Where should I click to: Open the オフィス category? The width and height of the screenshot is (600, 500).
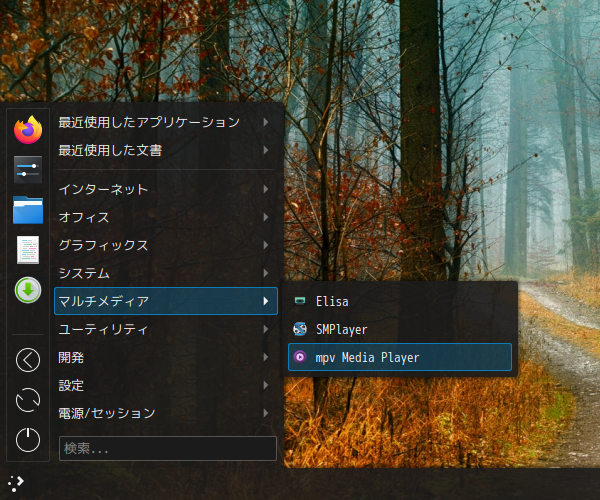[166, 217]
